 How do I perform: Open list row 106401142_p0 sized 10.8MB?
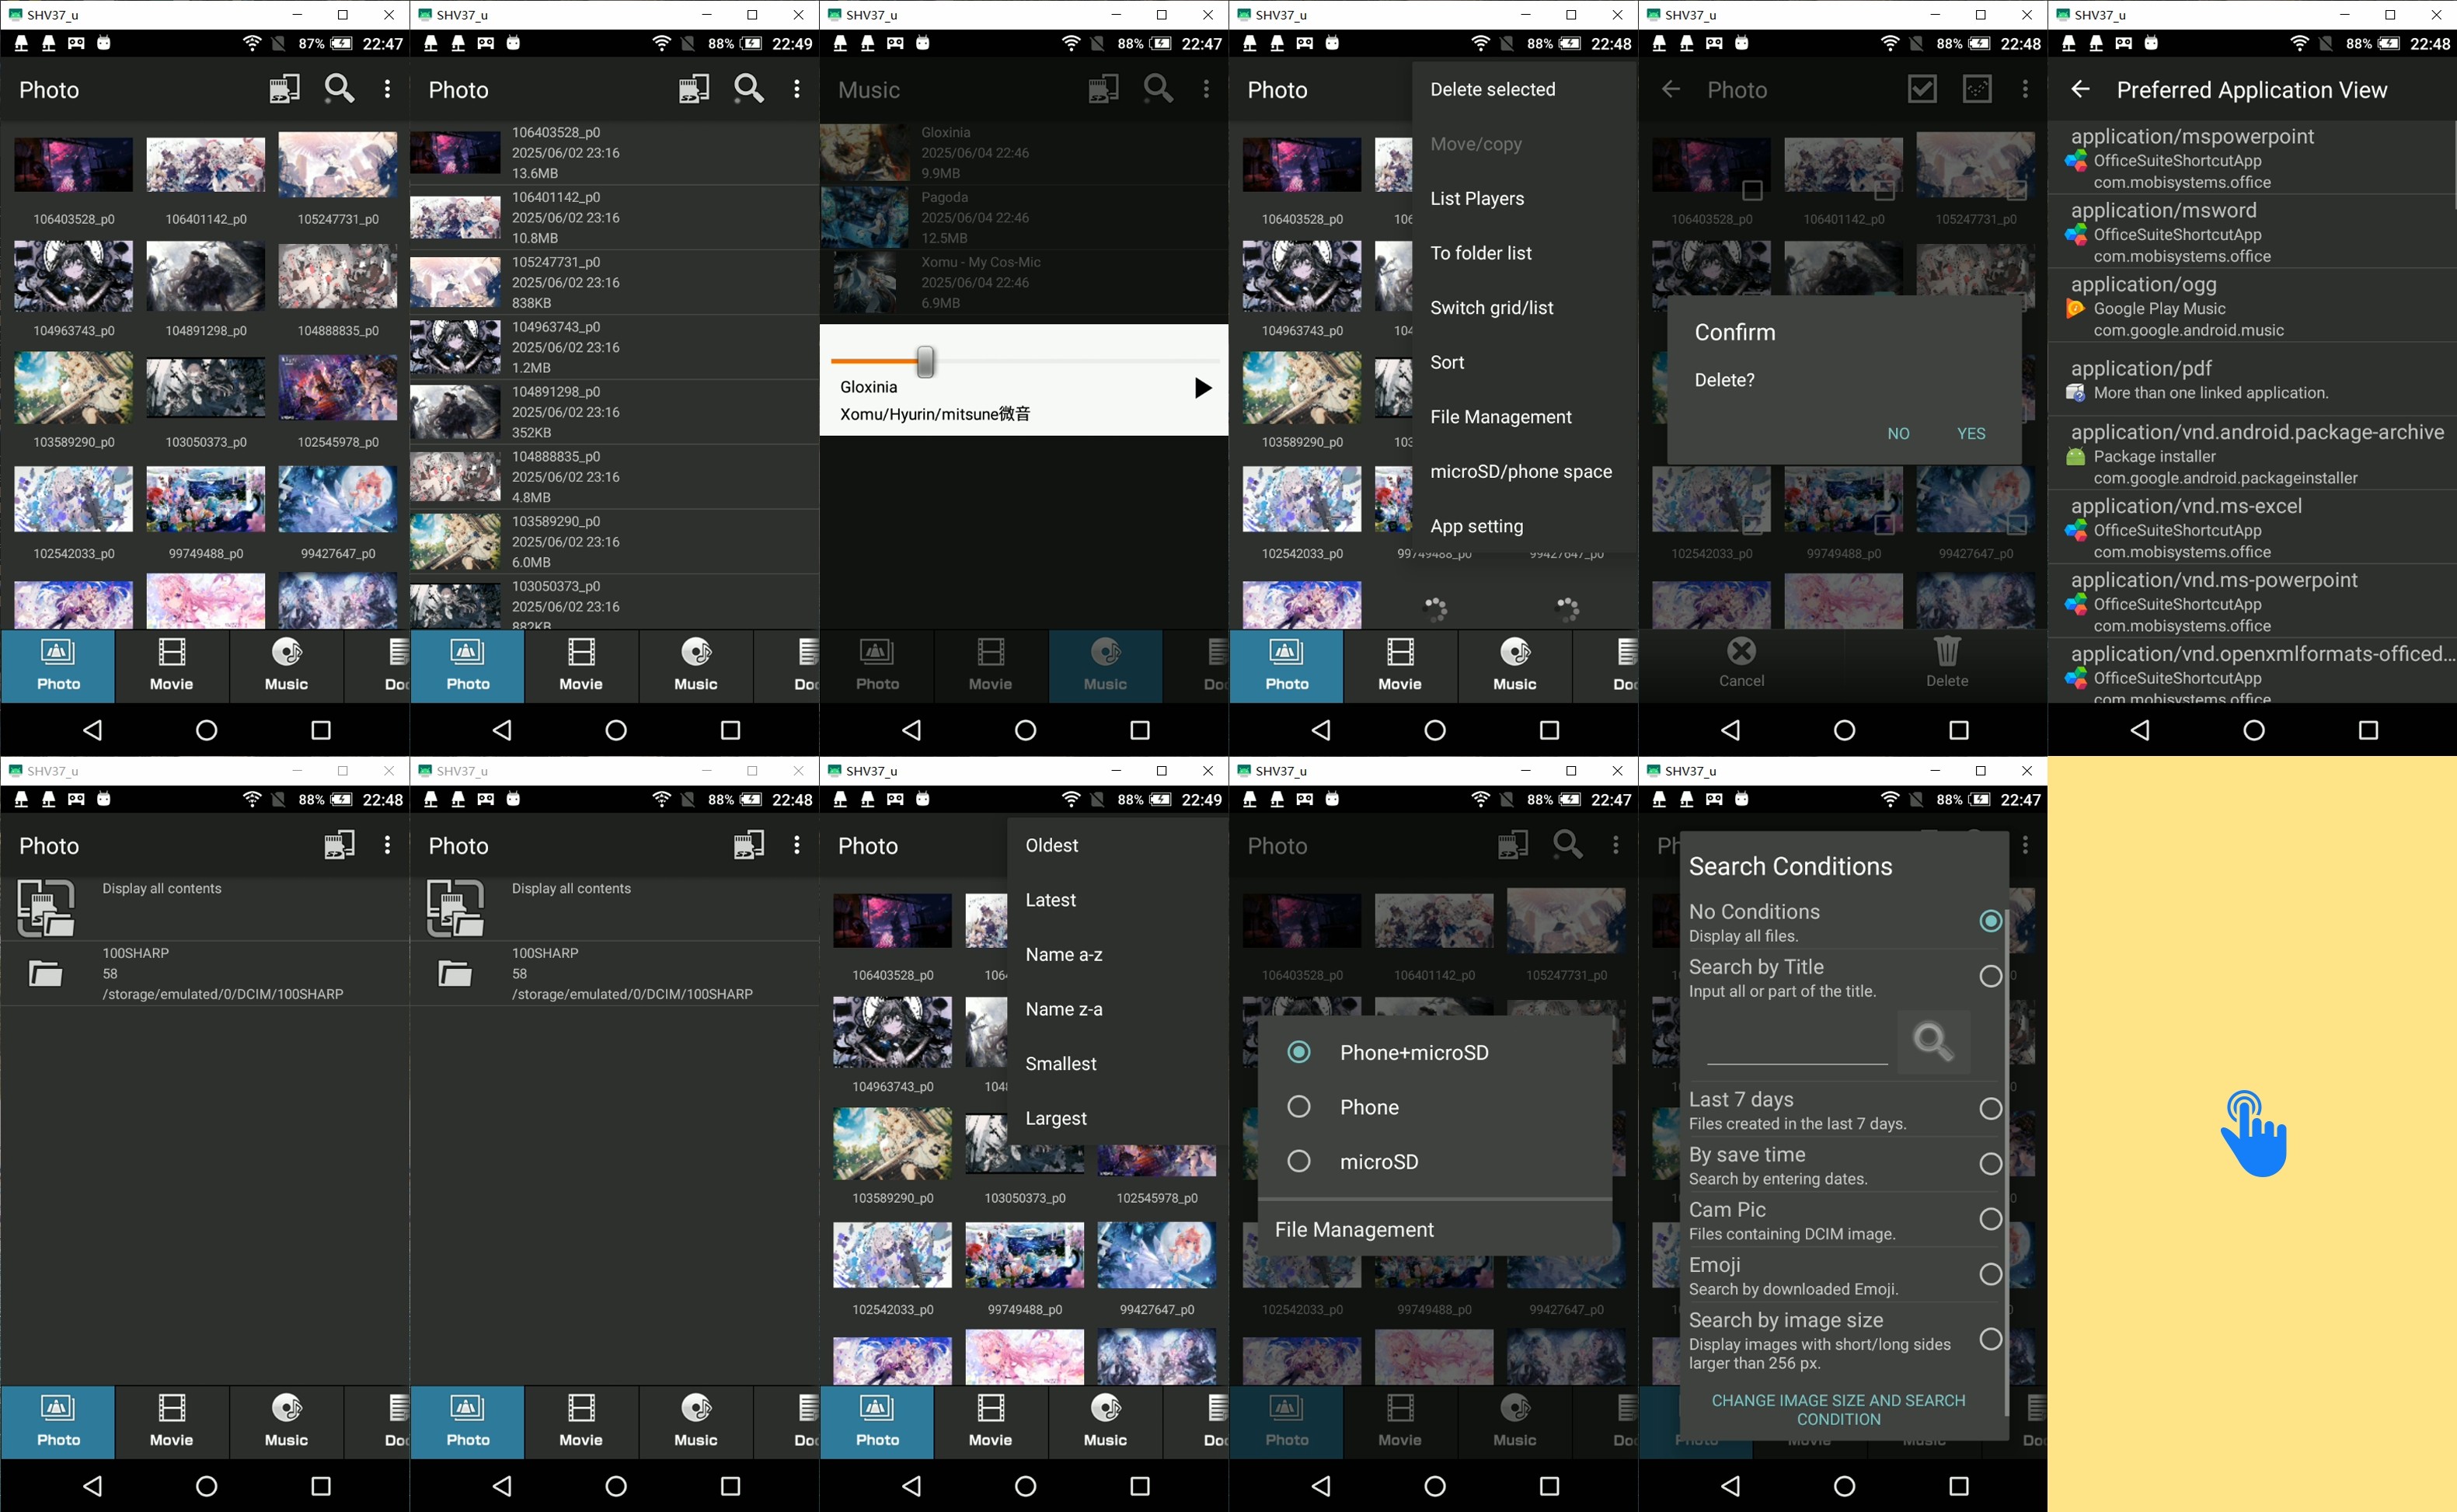(614, 217)
